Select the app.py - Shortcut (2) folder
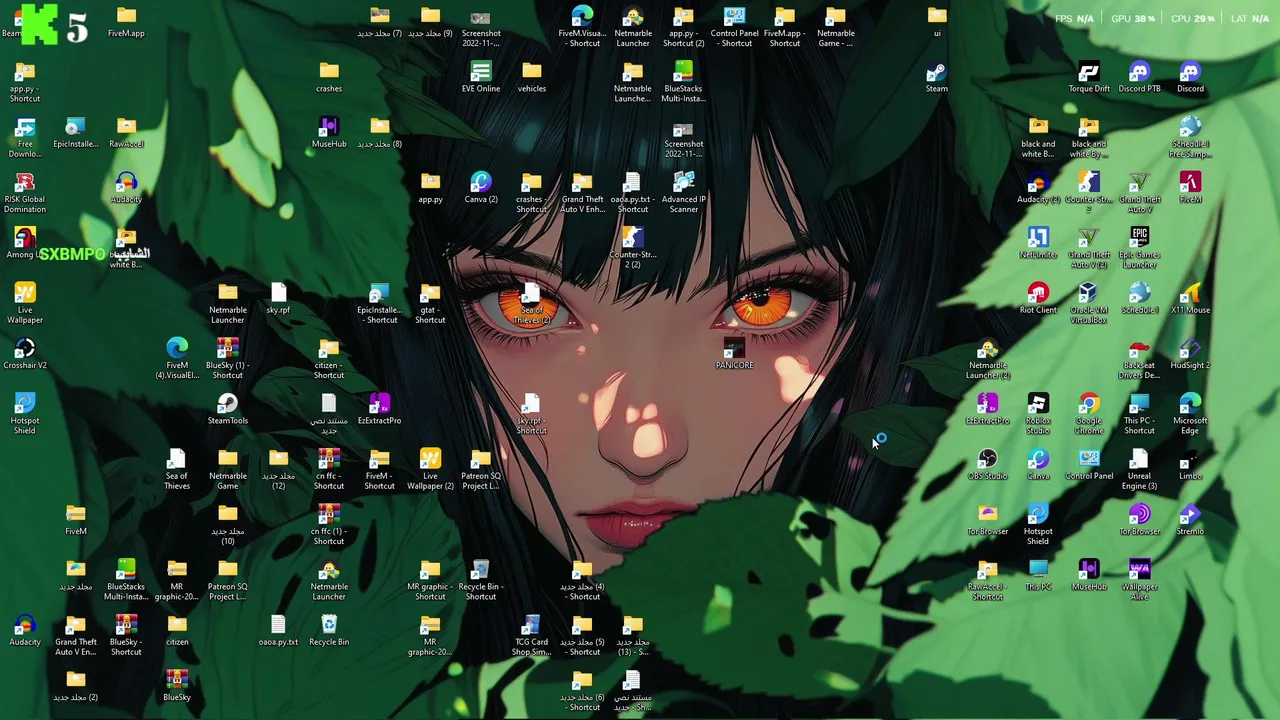 [683, 27]
